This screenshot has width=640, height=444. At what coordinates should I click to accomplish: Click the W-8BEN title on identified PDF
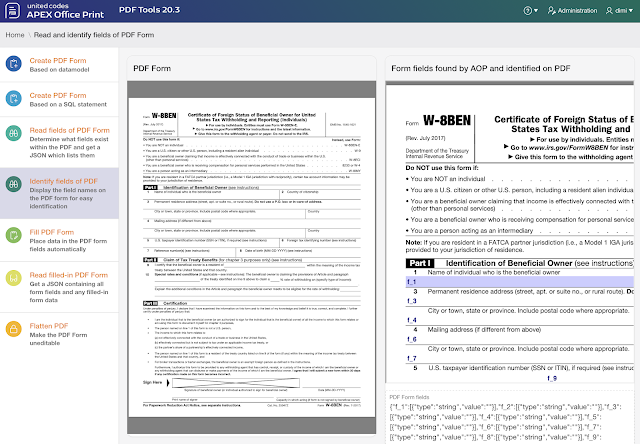tap(447, 120)
